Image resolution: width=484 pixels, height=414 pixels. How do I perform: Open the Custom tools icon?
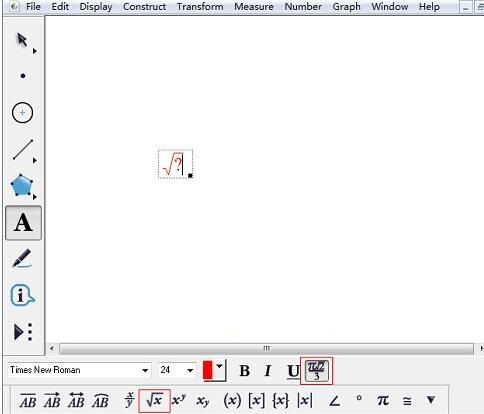23,332
